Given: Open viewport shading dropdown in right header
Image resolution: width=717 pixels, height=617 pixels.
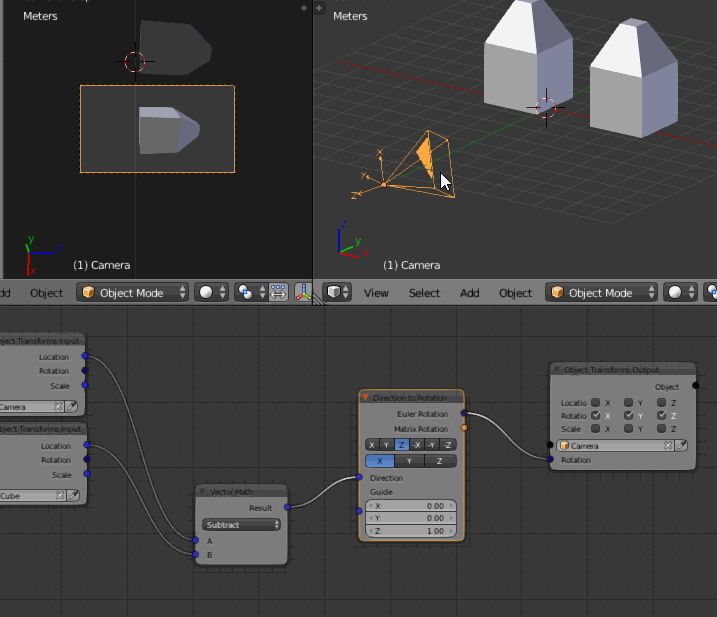Looking at the screenshot, I should coord(680,292).
